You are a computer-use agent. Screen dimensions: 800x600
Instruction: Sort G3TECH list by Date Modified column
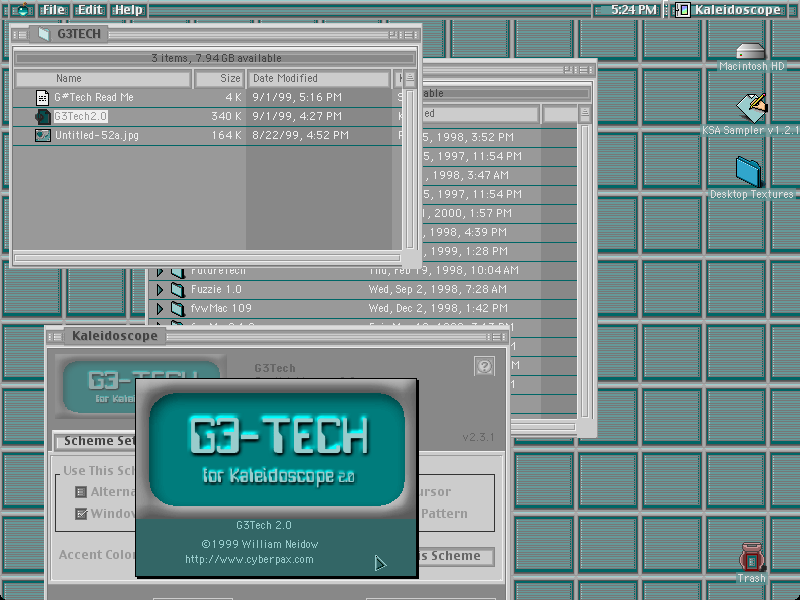319,79
